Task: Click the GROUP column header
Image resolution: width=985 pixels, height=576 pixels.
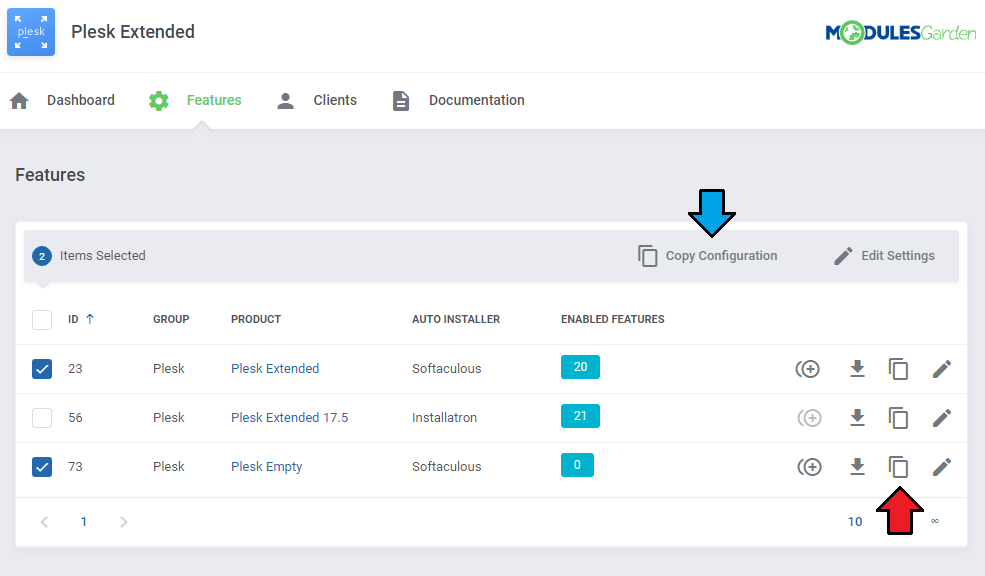Action: [171, 319]
